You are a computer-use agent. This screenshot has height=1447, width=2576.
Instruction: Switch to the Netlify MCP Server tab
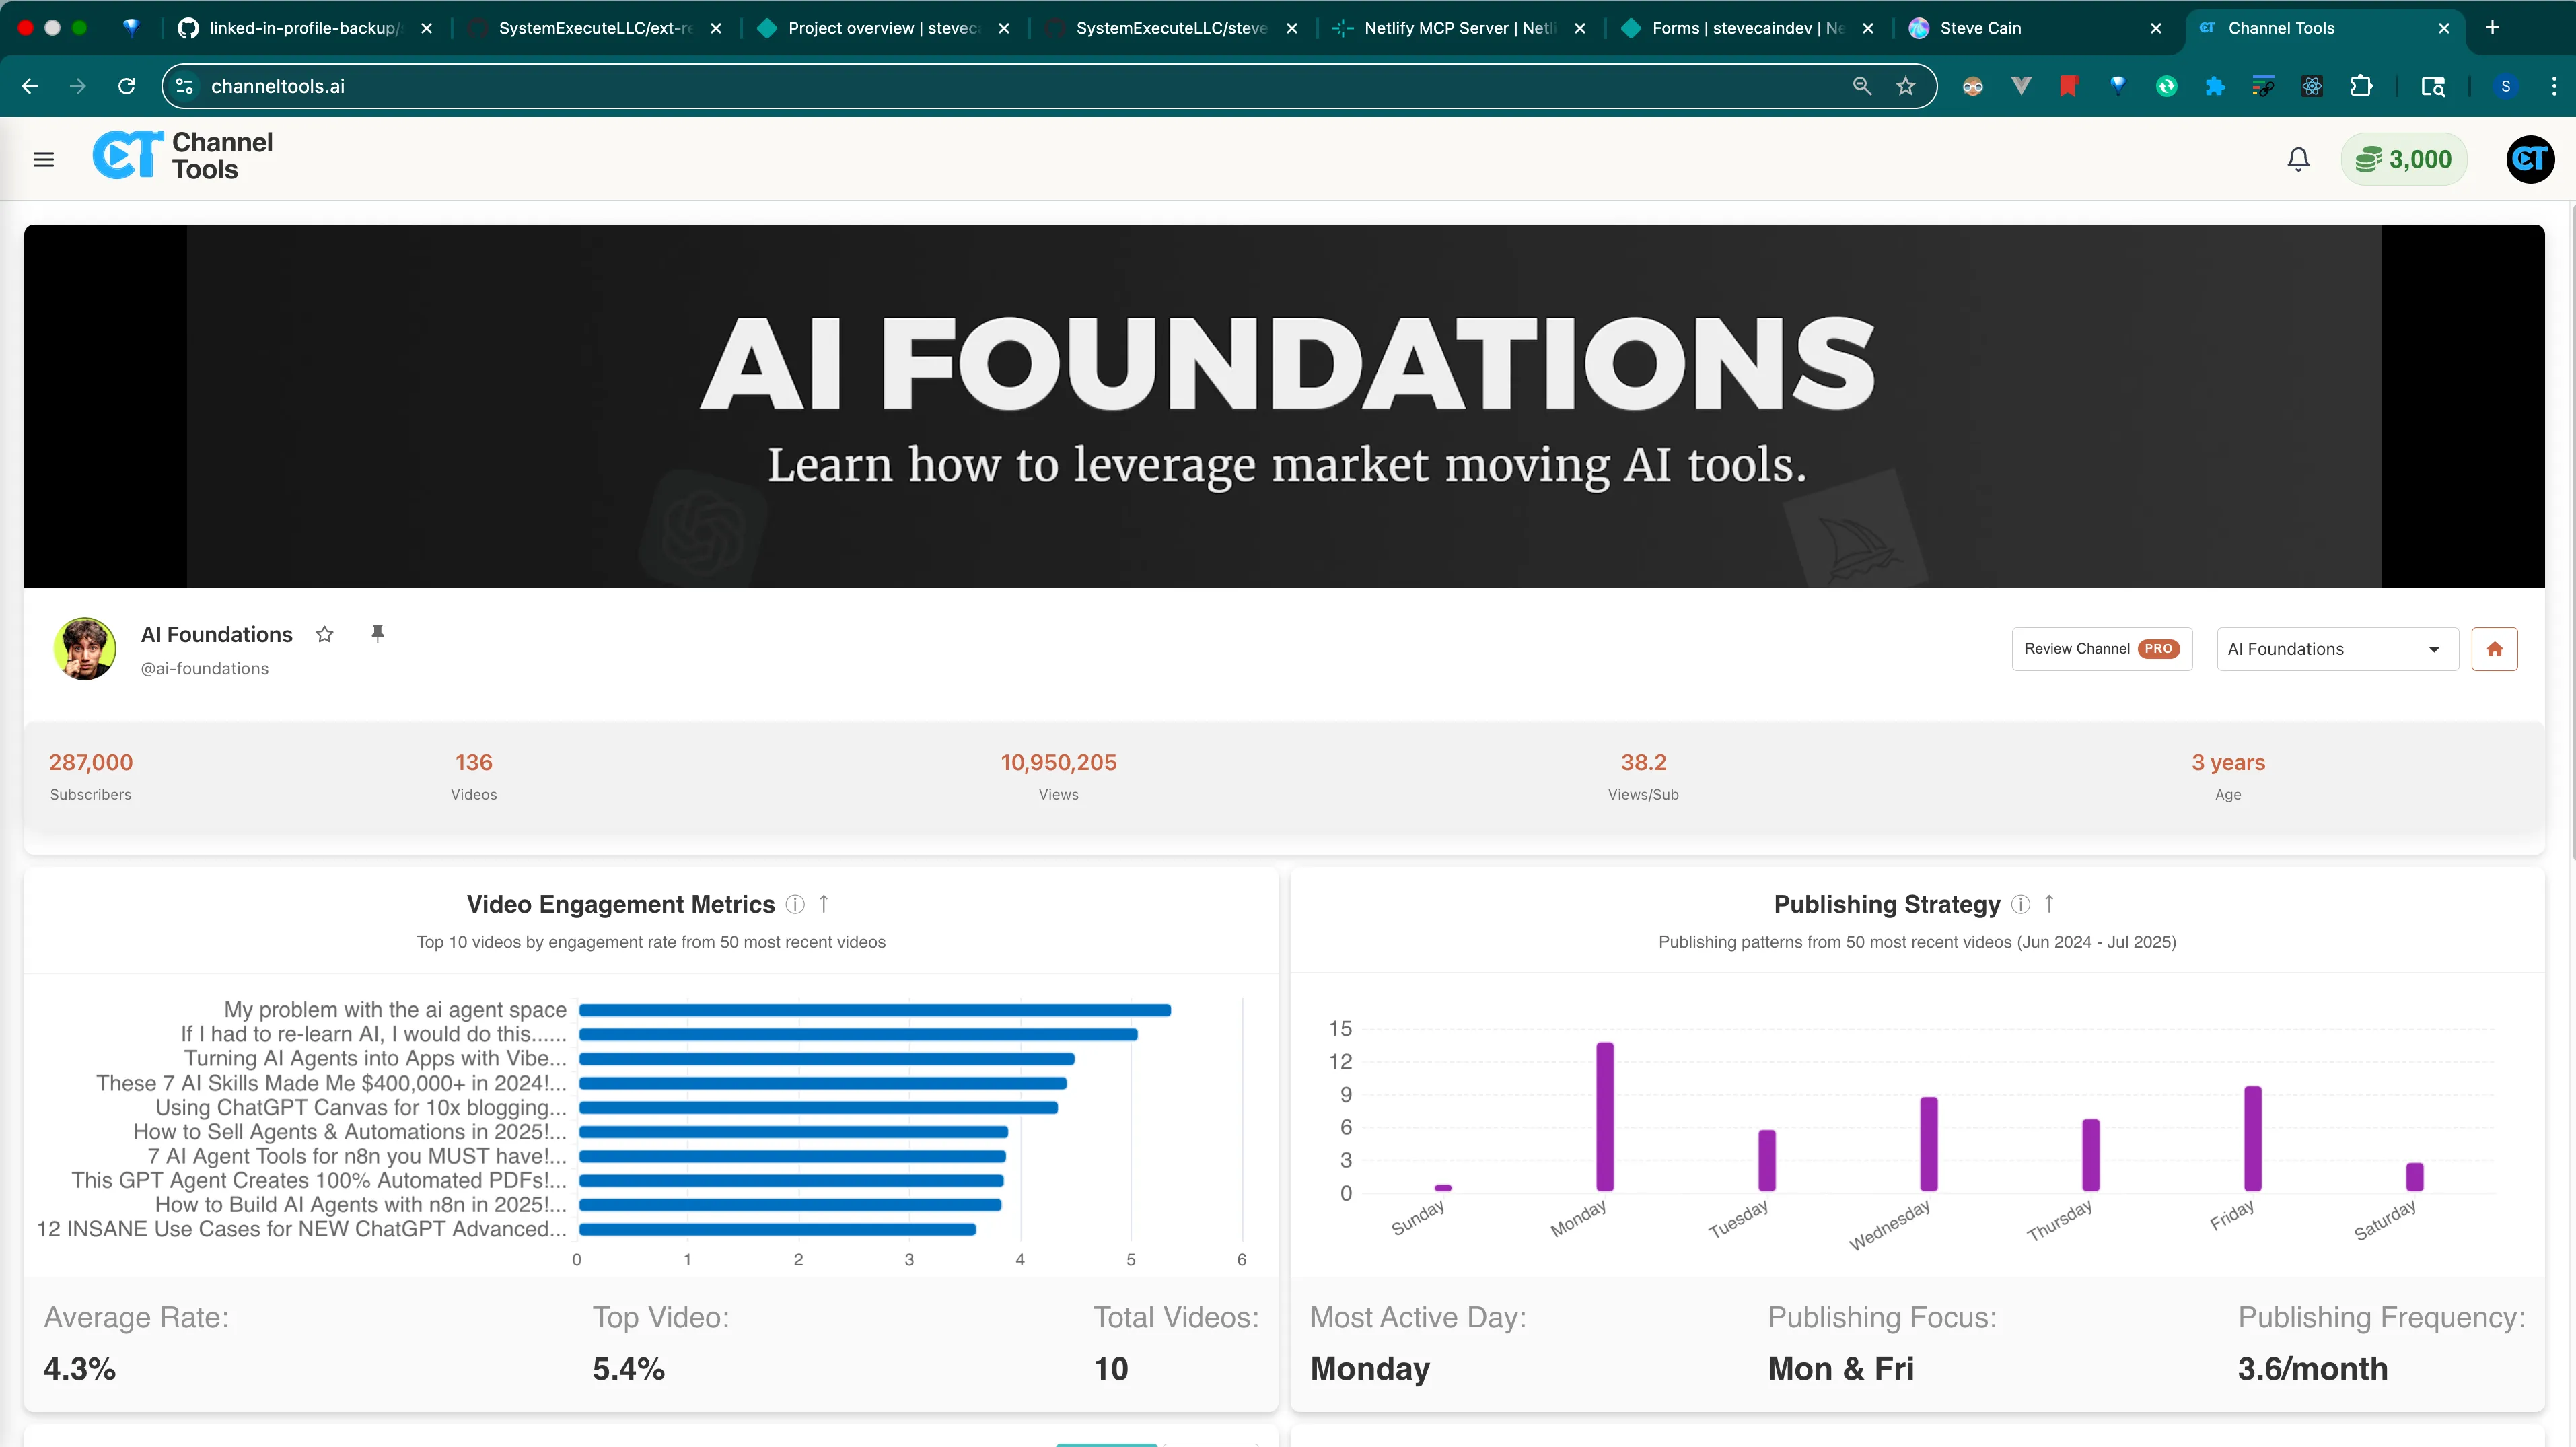[x=1459, y=28]
